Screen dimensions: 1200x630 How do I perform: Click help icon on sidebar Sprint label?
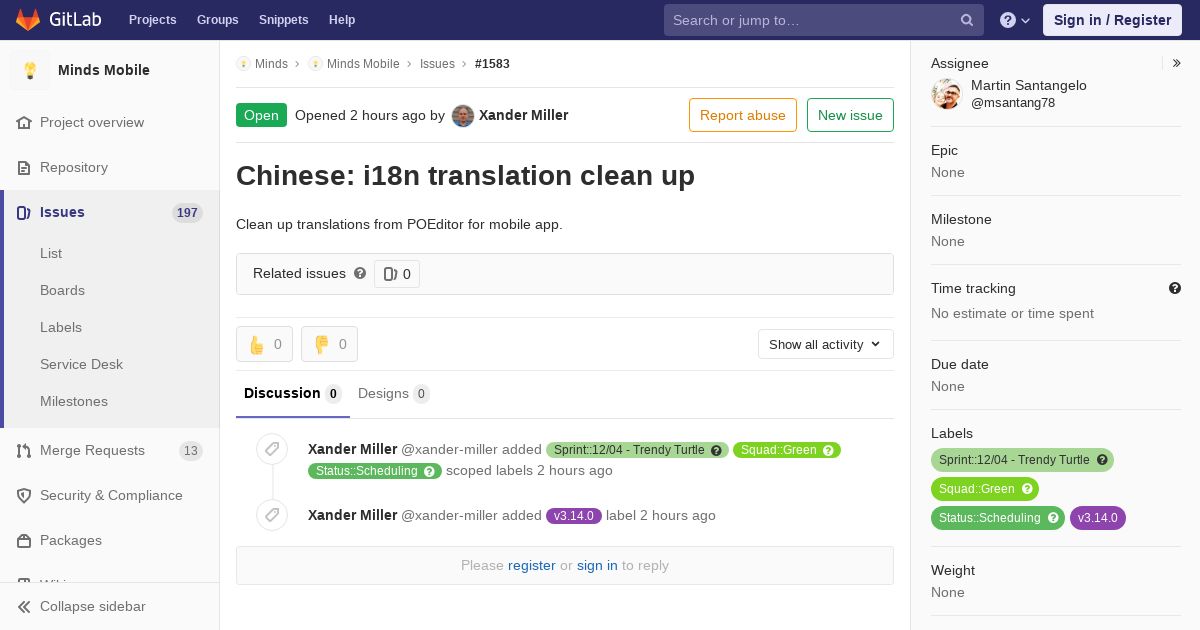tap(1102, 460)
